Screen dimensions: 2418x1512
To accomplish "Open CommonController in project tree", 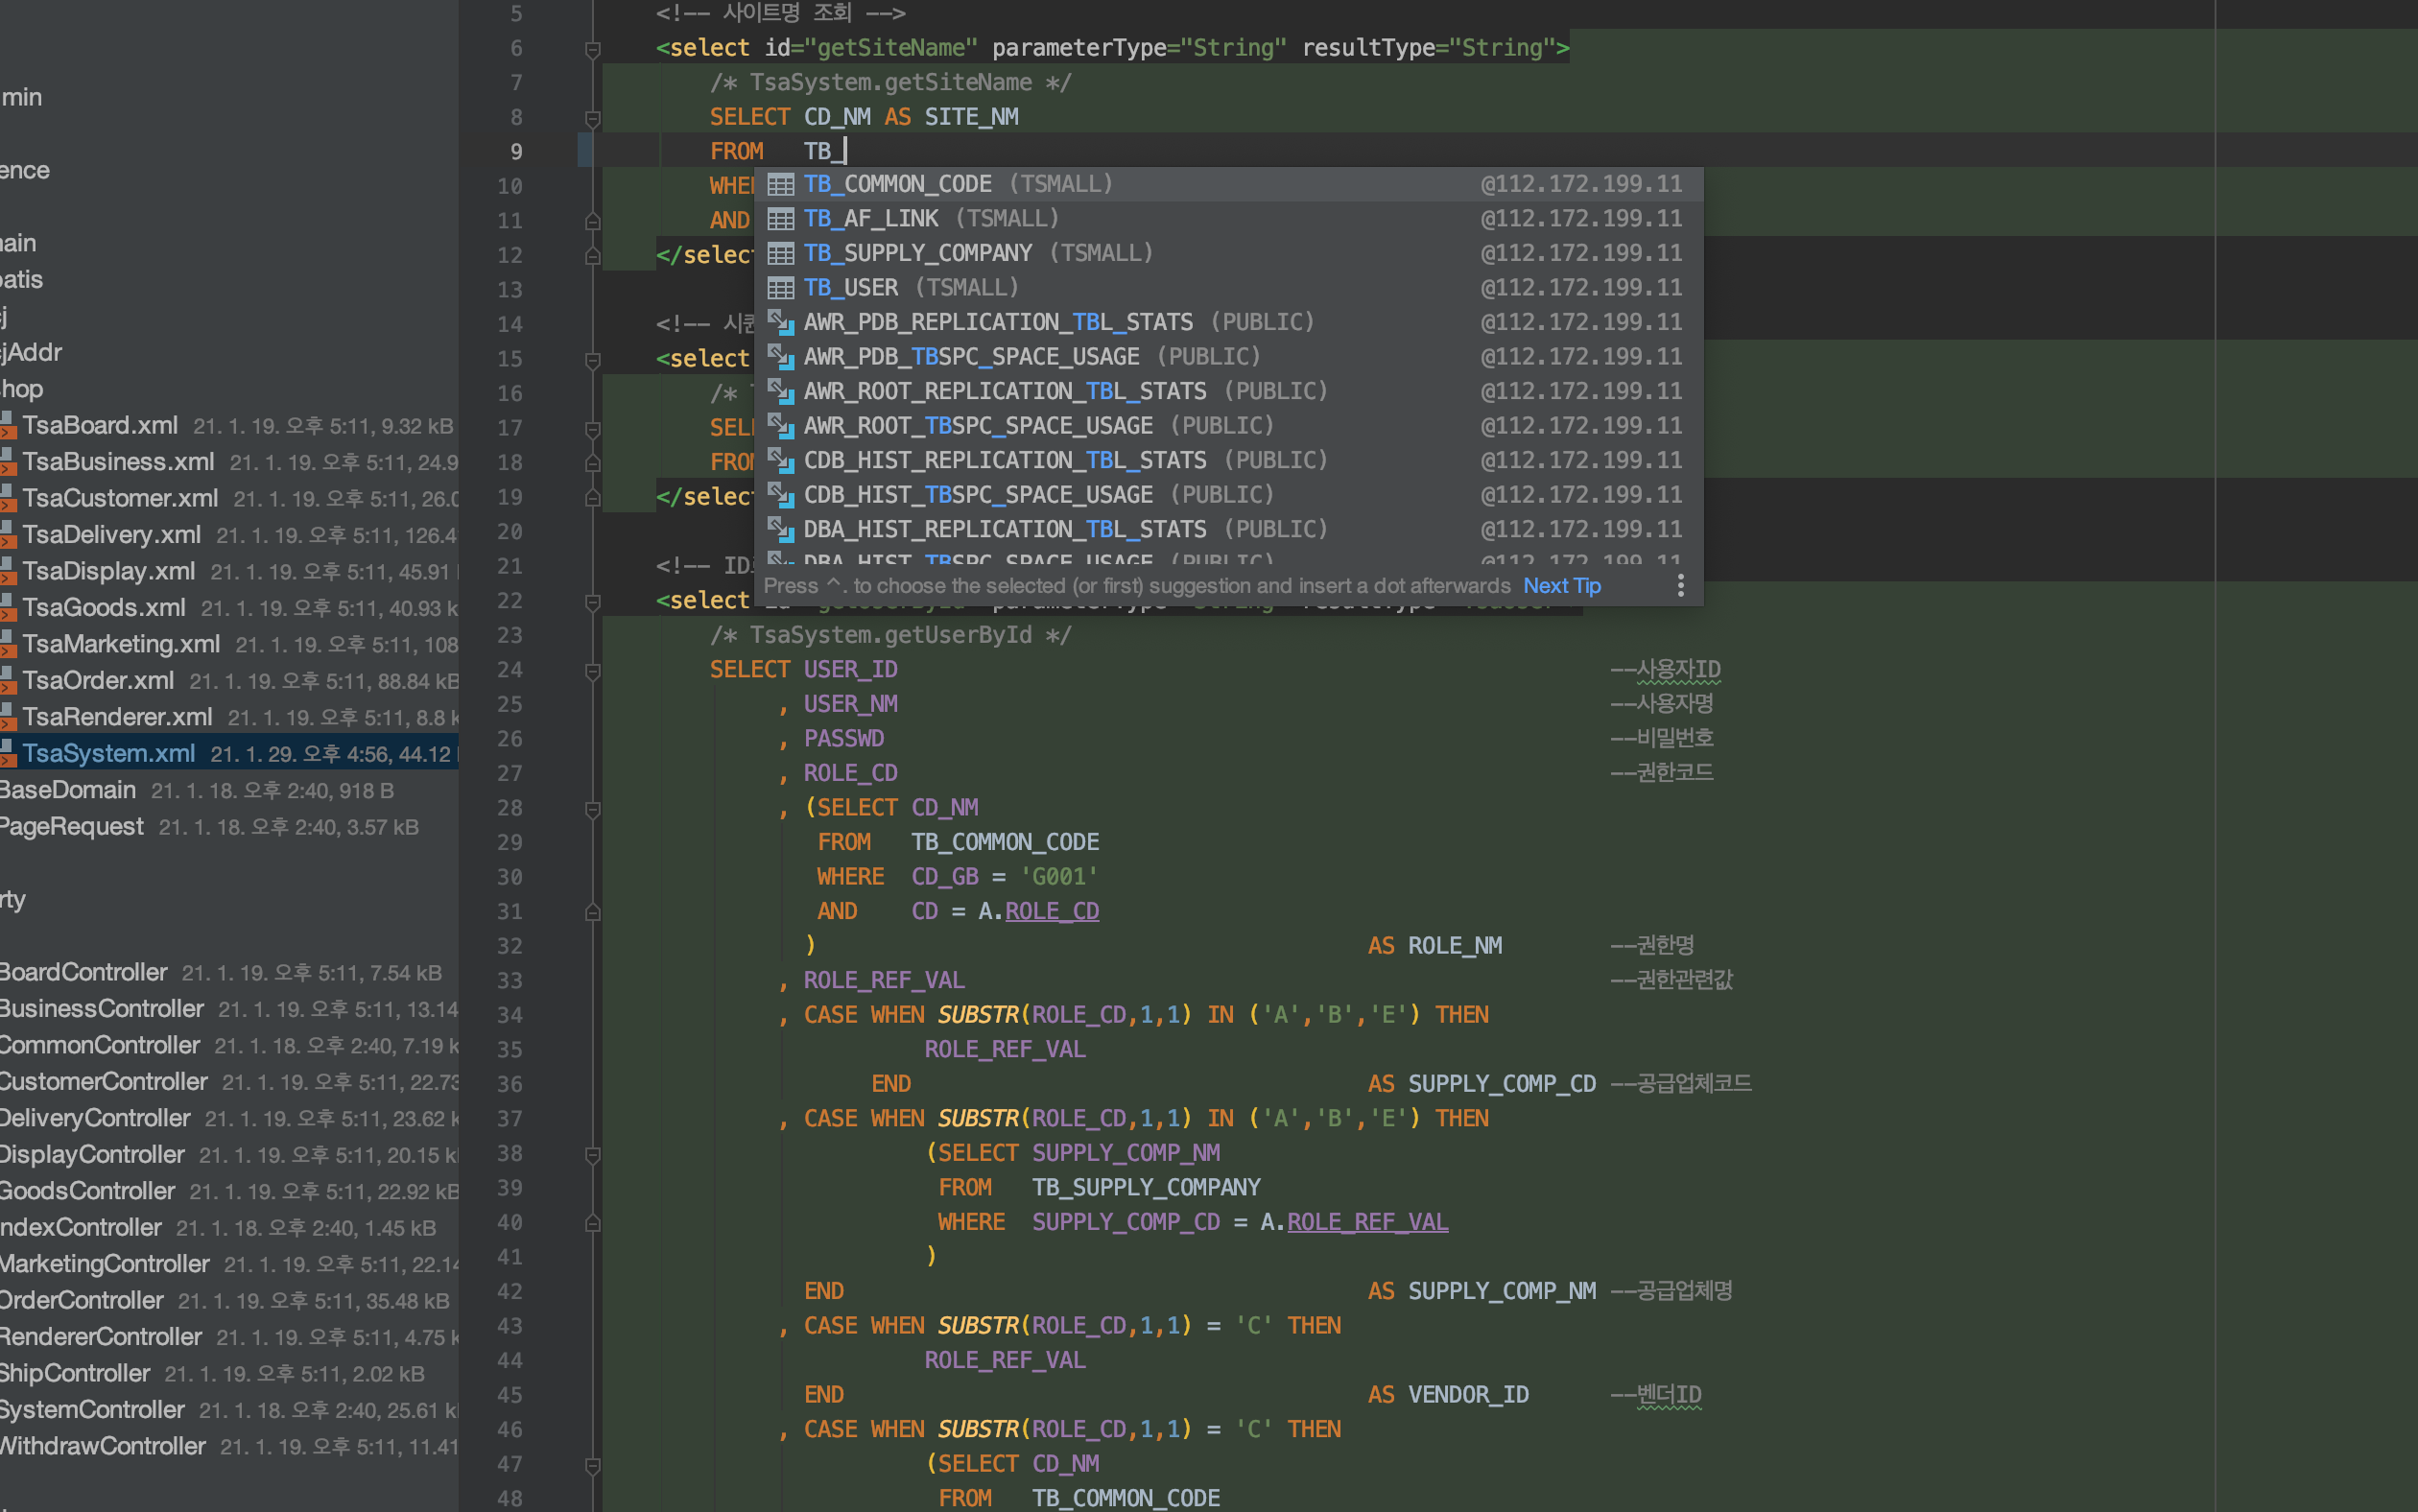I will (x=229, y=1046).
